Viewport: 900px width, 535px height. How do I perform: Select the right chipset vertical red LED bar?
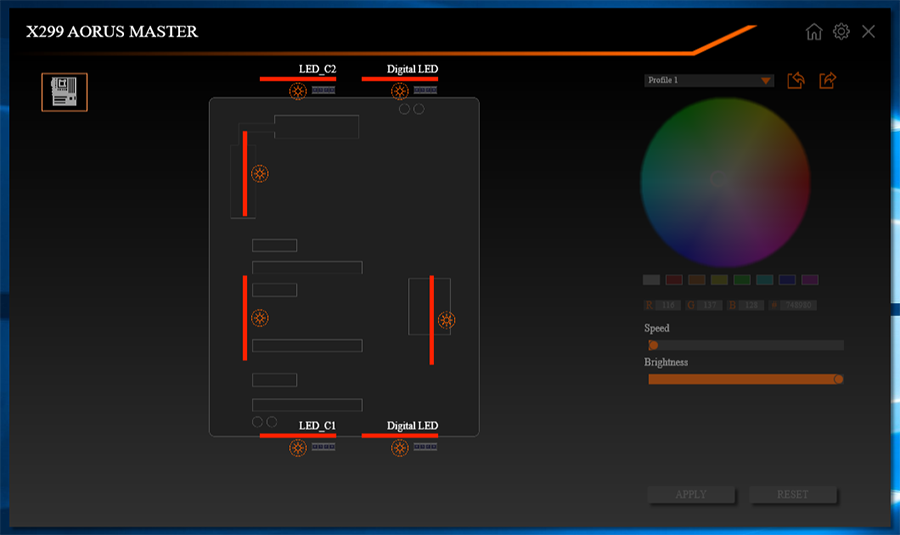[x=432, y=320]
